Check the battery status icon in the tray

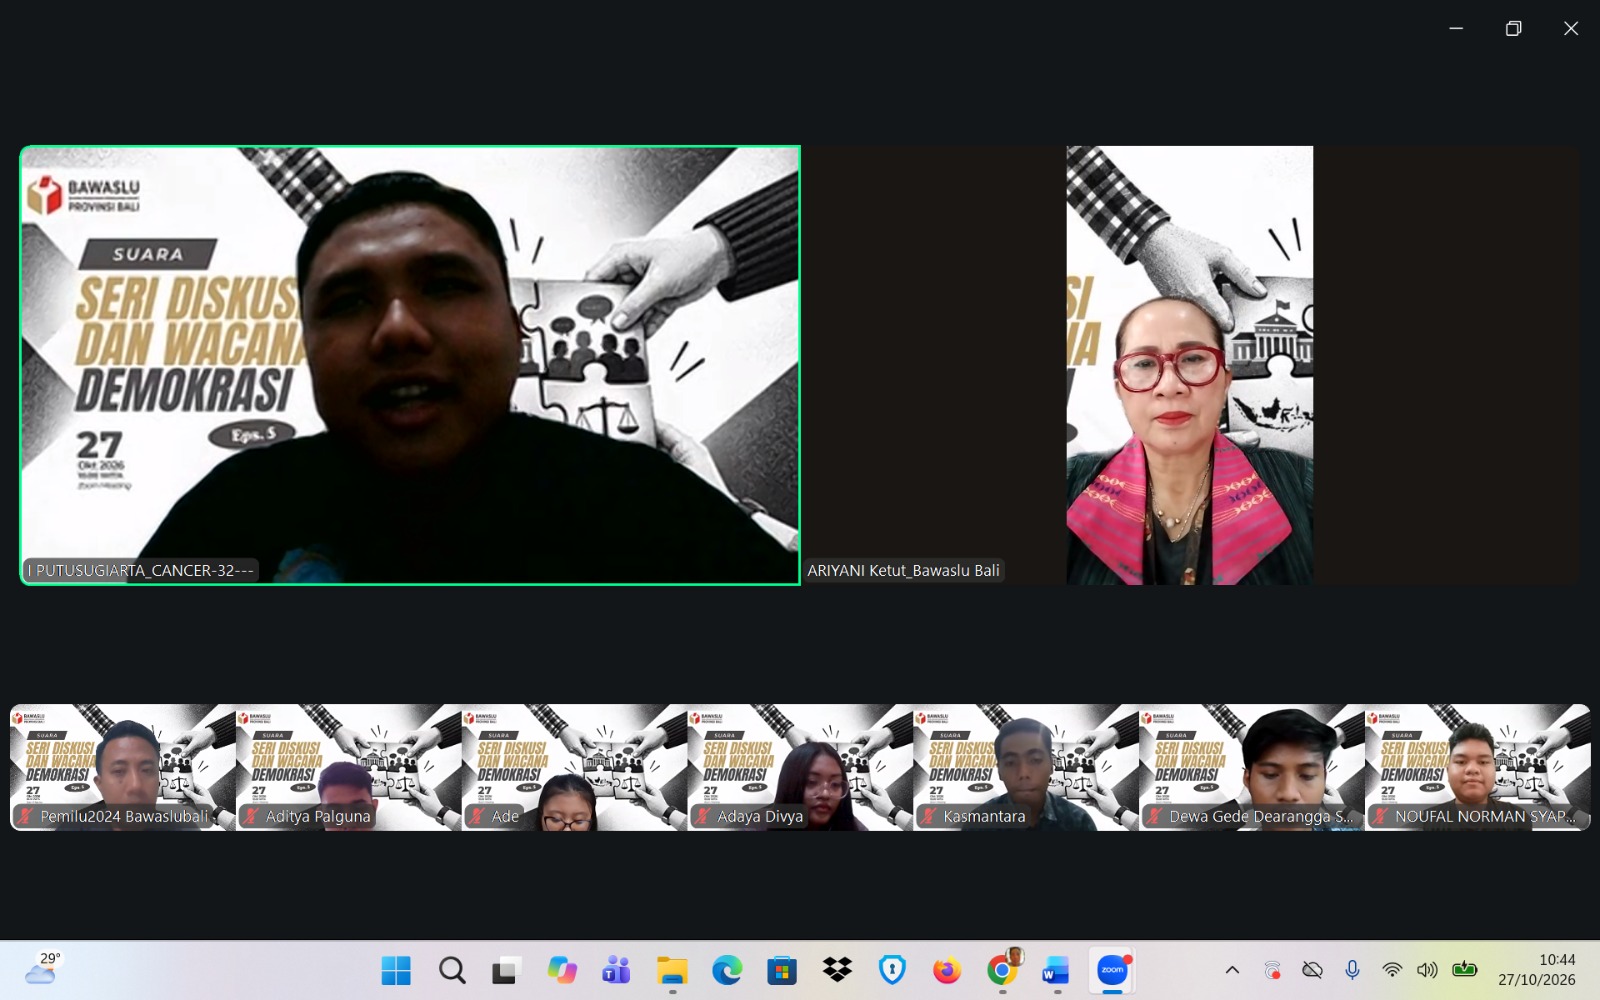(1465, 969)
